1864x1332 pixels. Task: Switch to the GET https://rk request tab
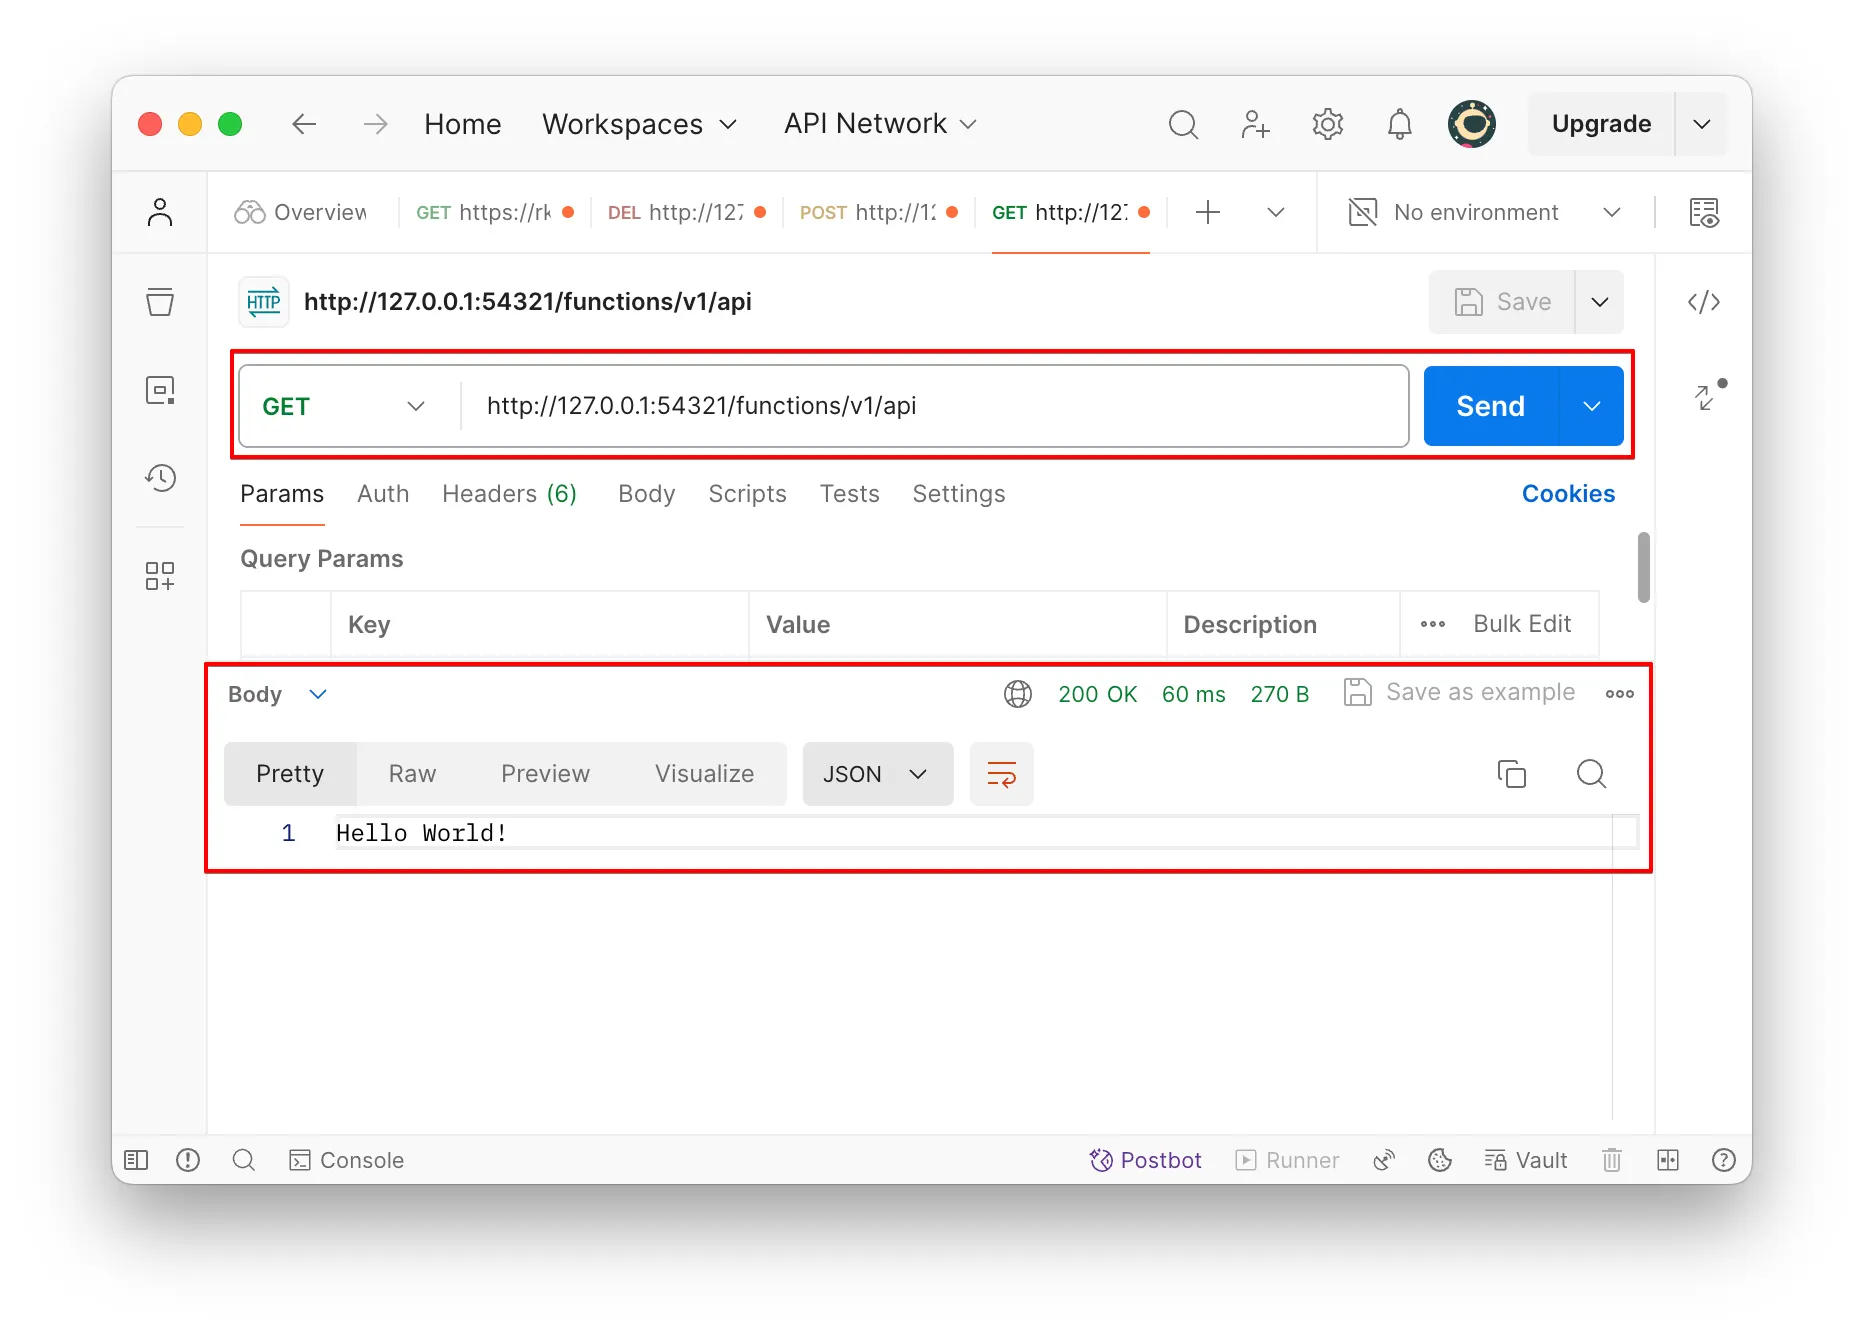(494, 212)
